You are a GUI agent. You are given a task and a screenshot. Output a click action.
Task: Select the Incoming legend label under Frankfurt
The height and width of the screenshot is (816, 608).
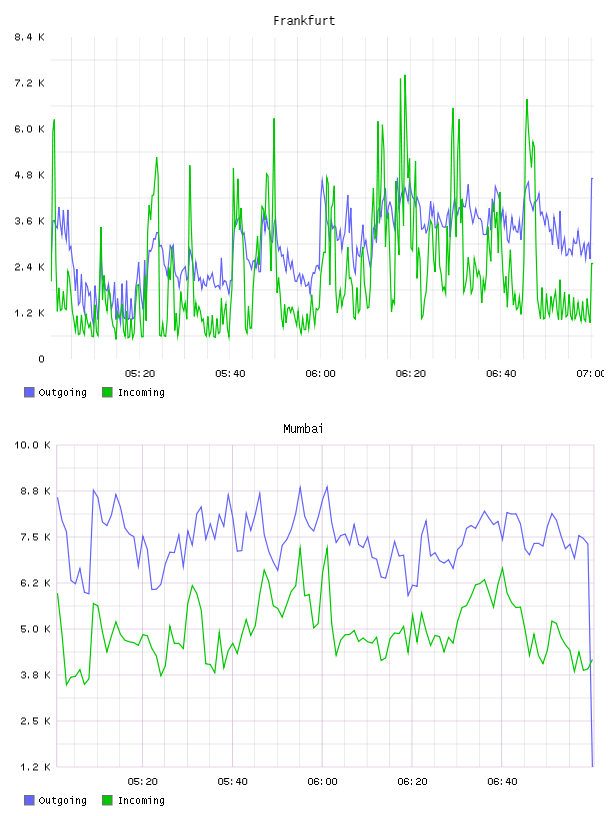pos(141,393)
